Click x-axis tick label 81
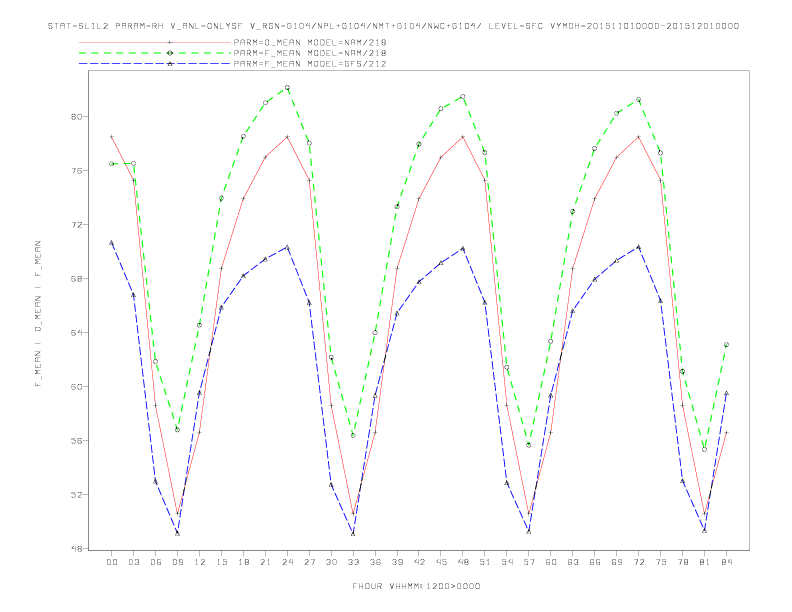792x612 pixels. (x=705, y=562)
